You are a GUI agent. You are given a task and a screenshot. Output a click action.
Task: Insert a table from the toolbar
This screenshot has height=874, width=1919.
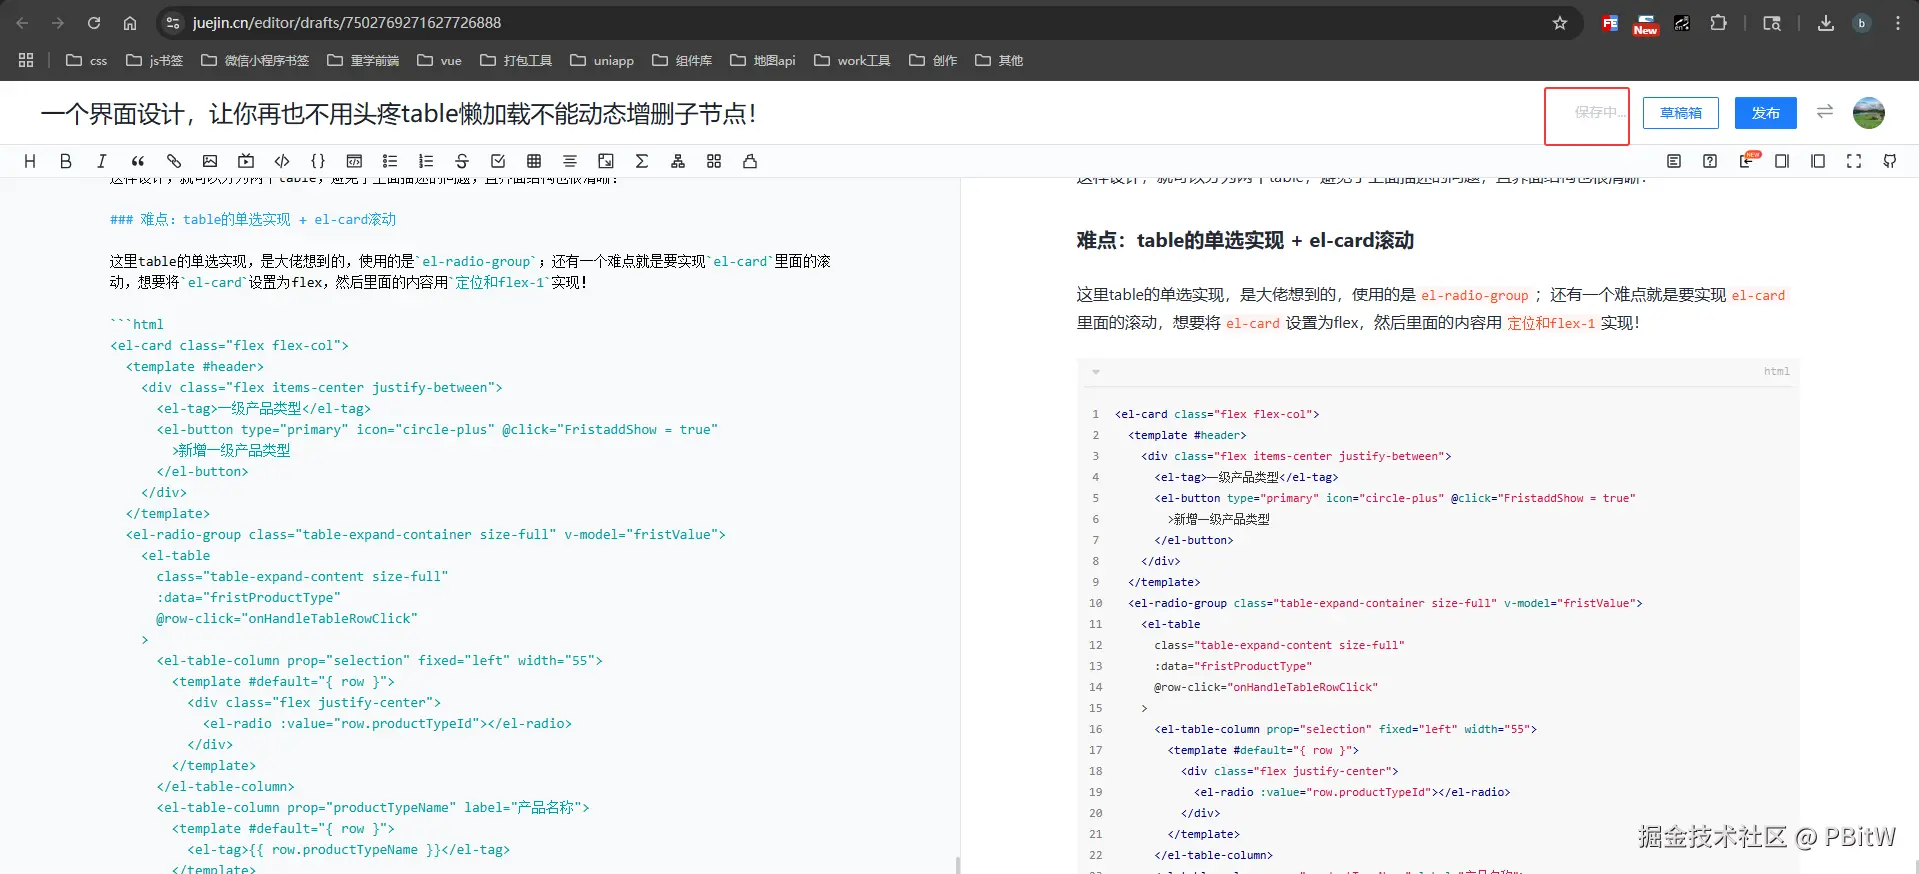pyautogui.click(x=534, y=161)
